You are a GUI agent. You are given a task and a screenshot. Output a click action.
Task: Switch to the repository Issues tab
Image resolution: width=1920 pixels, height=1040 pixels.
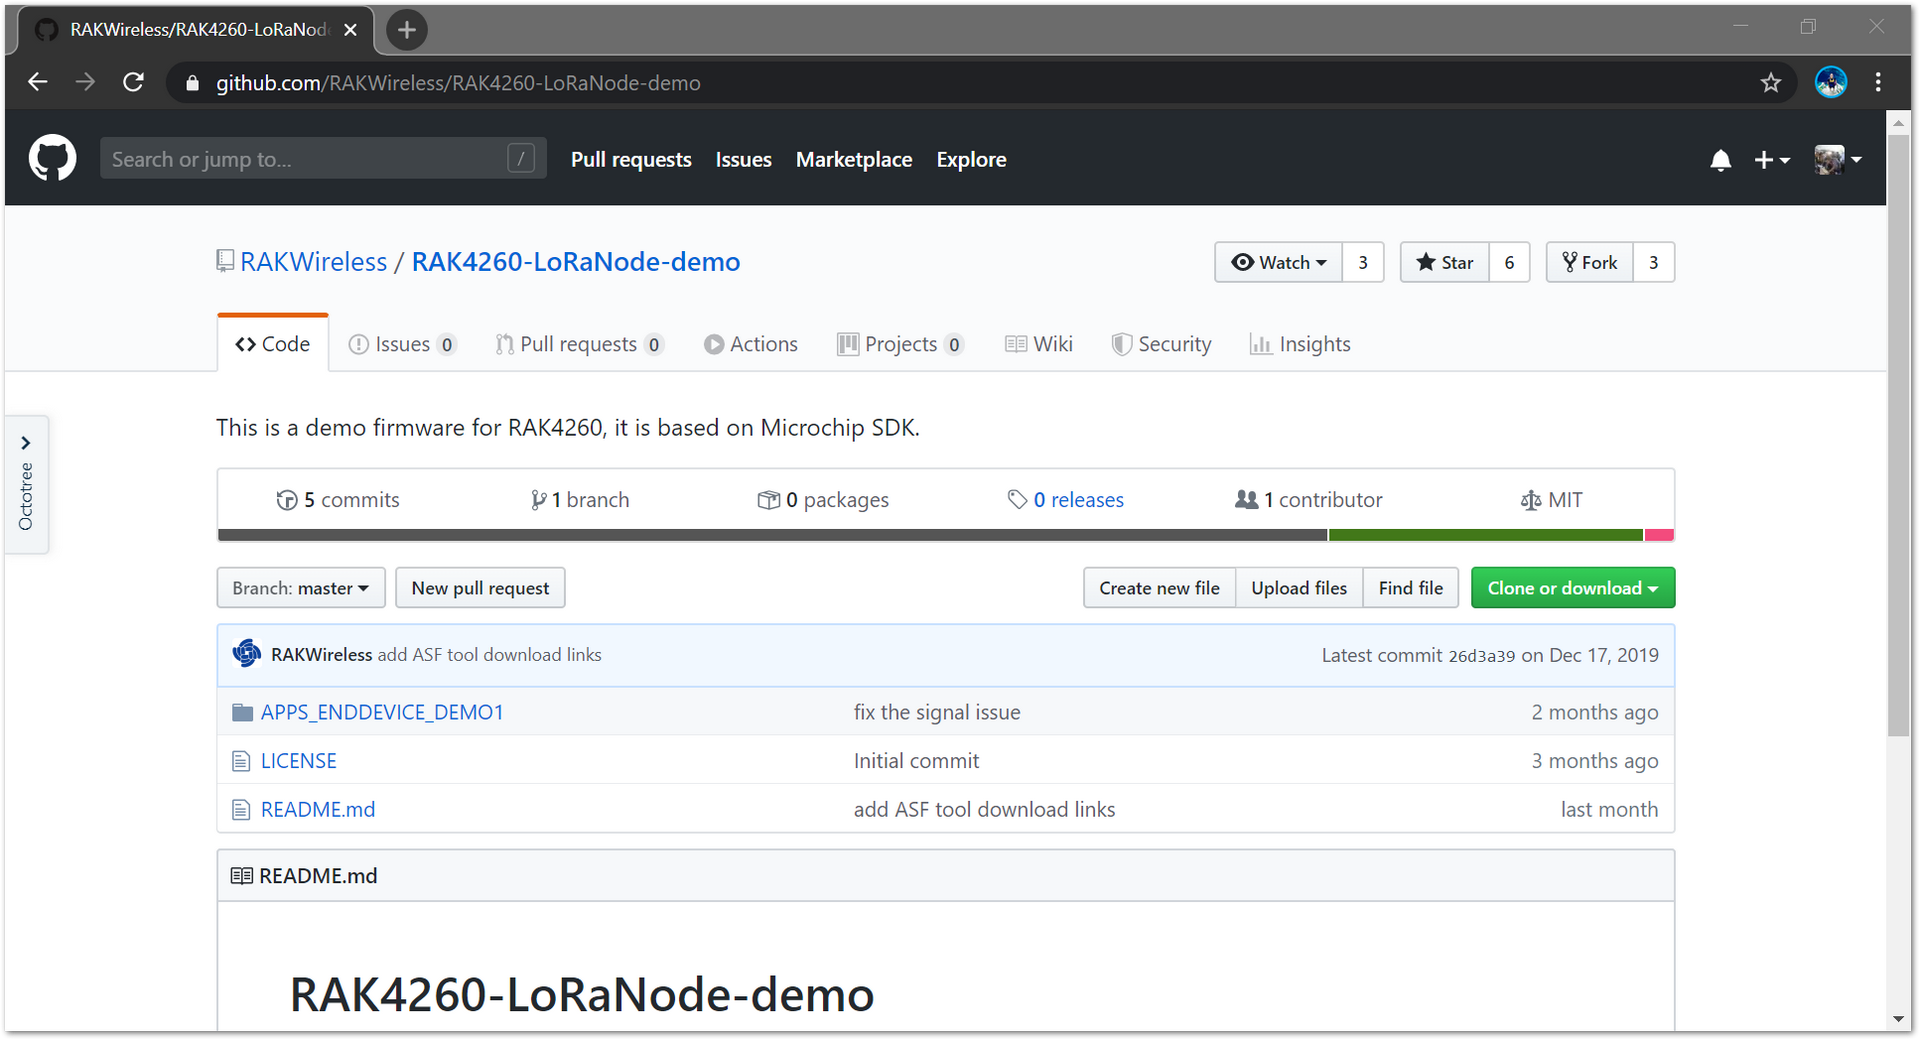point(402,344)
